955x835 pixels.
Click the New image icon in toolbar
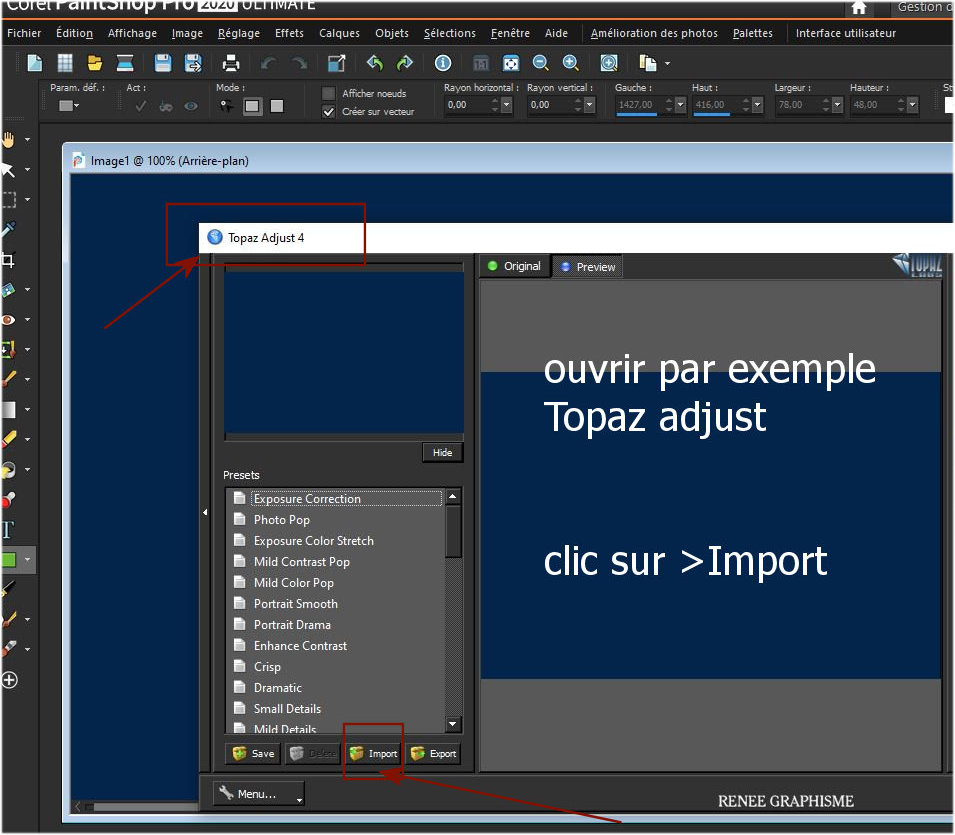tap(35, 63)
